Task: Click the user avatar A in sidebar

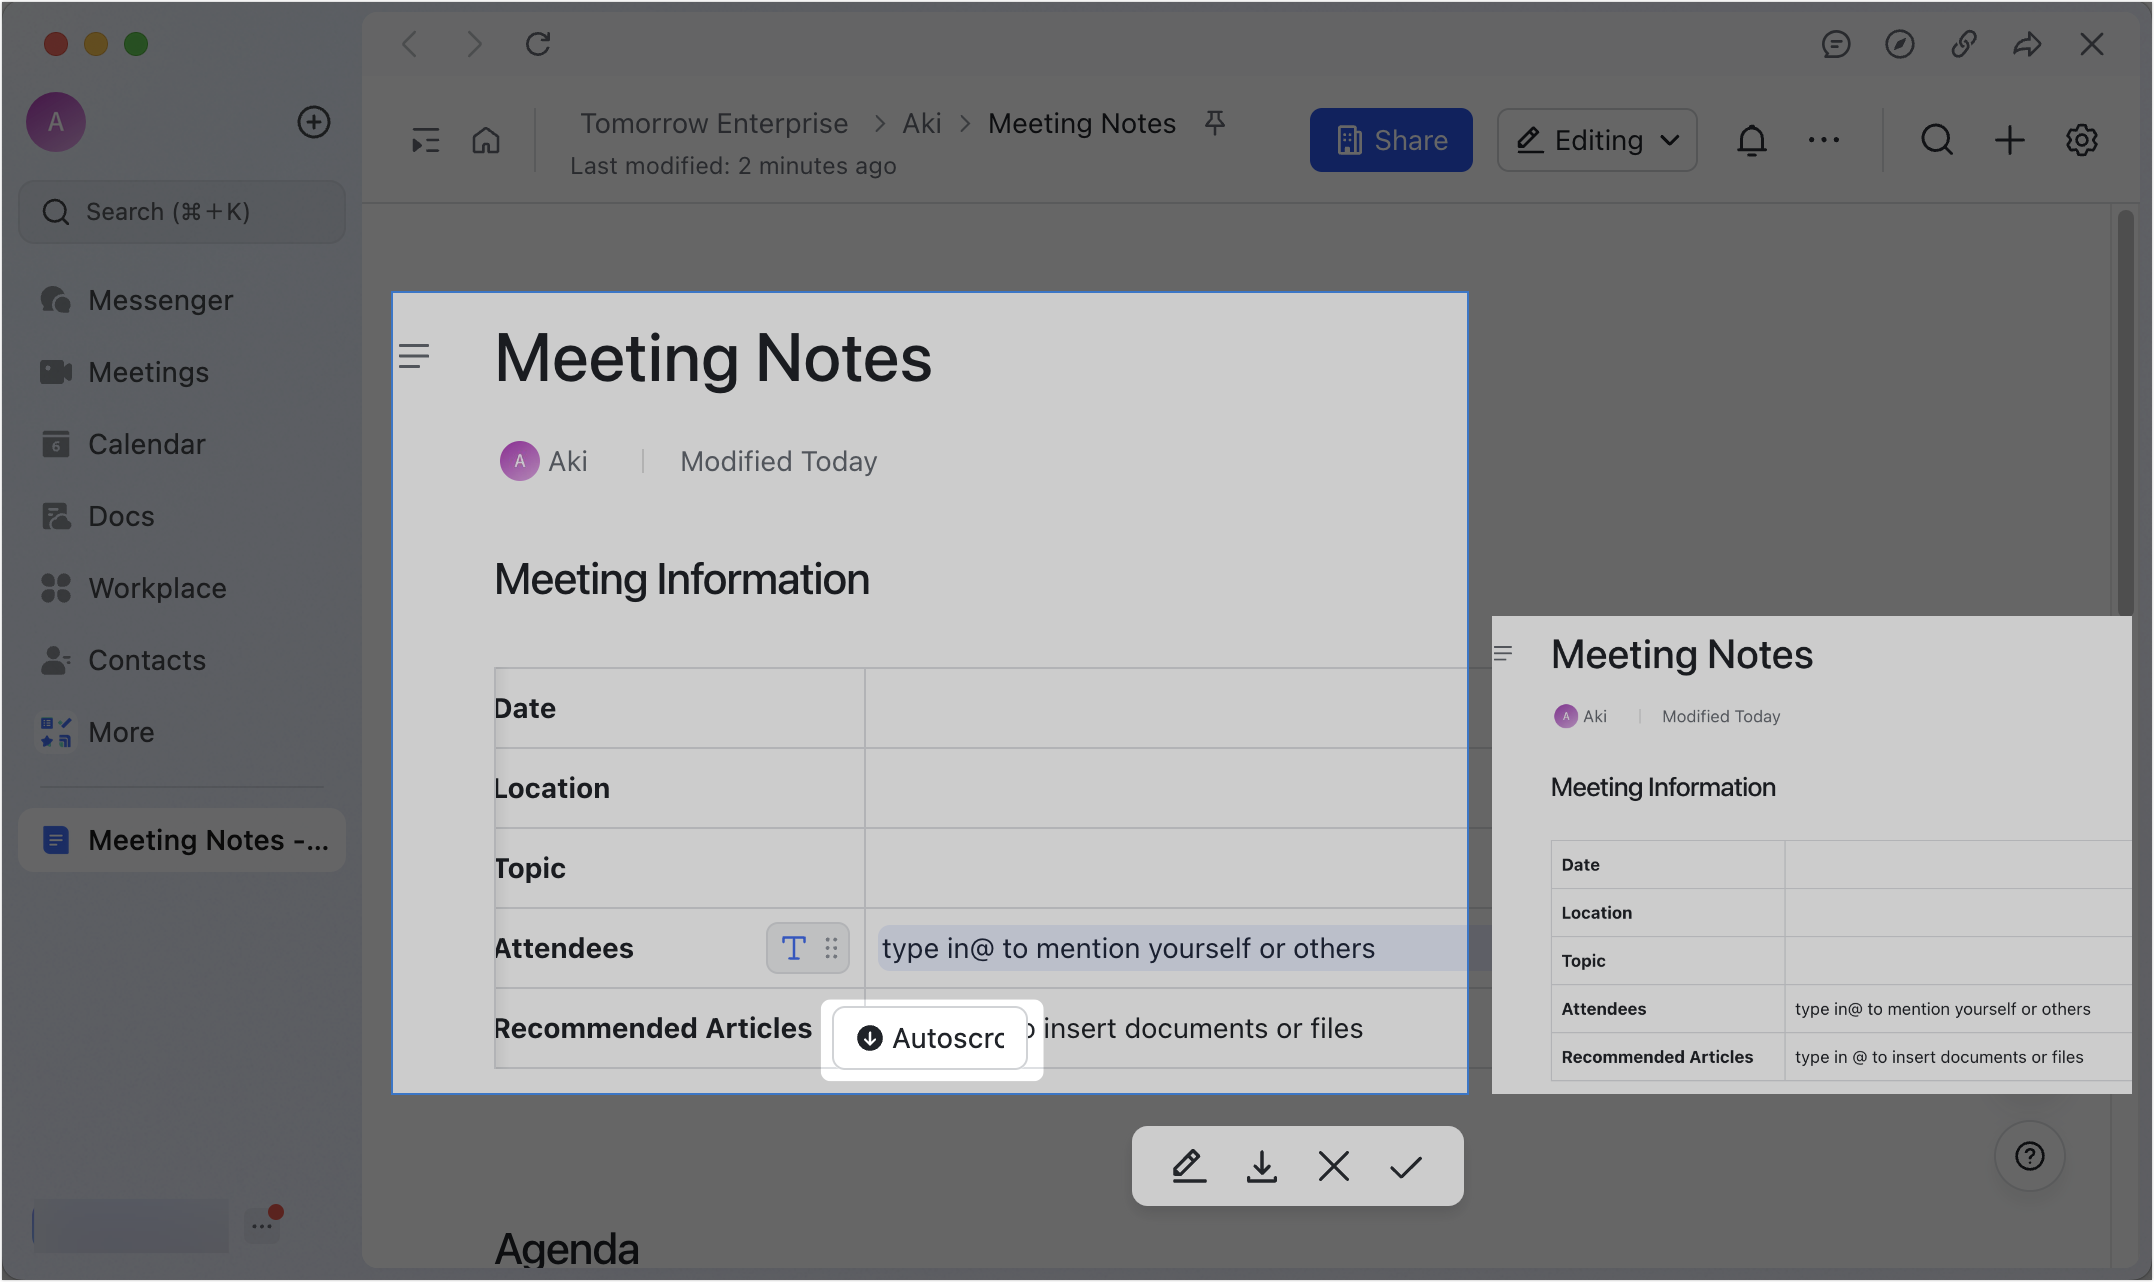Action: pos(56,122)
